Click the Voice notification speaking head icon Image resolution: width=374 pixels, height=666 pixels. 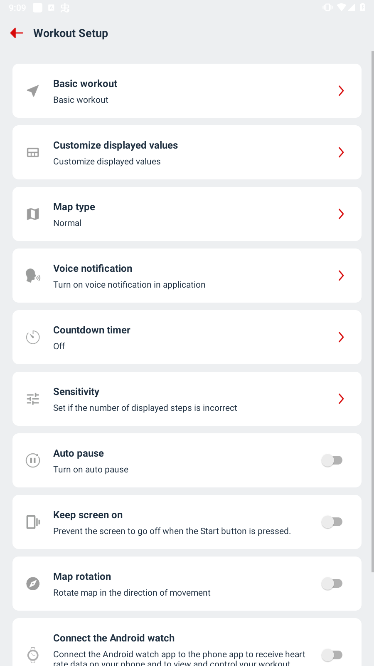[x=33, y=276]
